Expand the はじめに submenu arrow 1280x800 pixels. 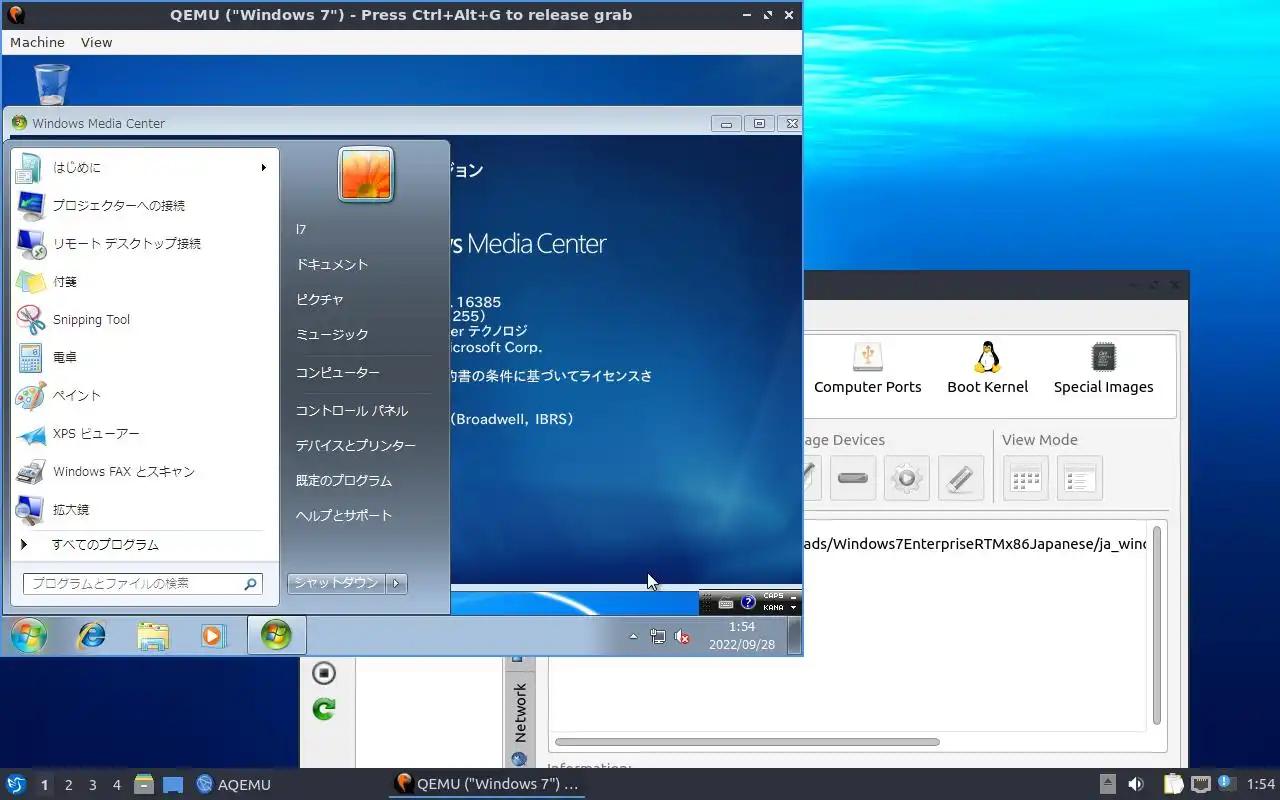click(264, 168)
